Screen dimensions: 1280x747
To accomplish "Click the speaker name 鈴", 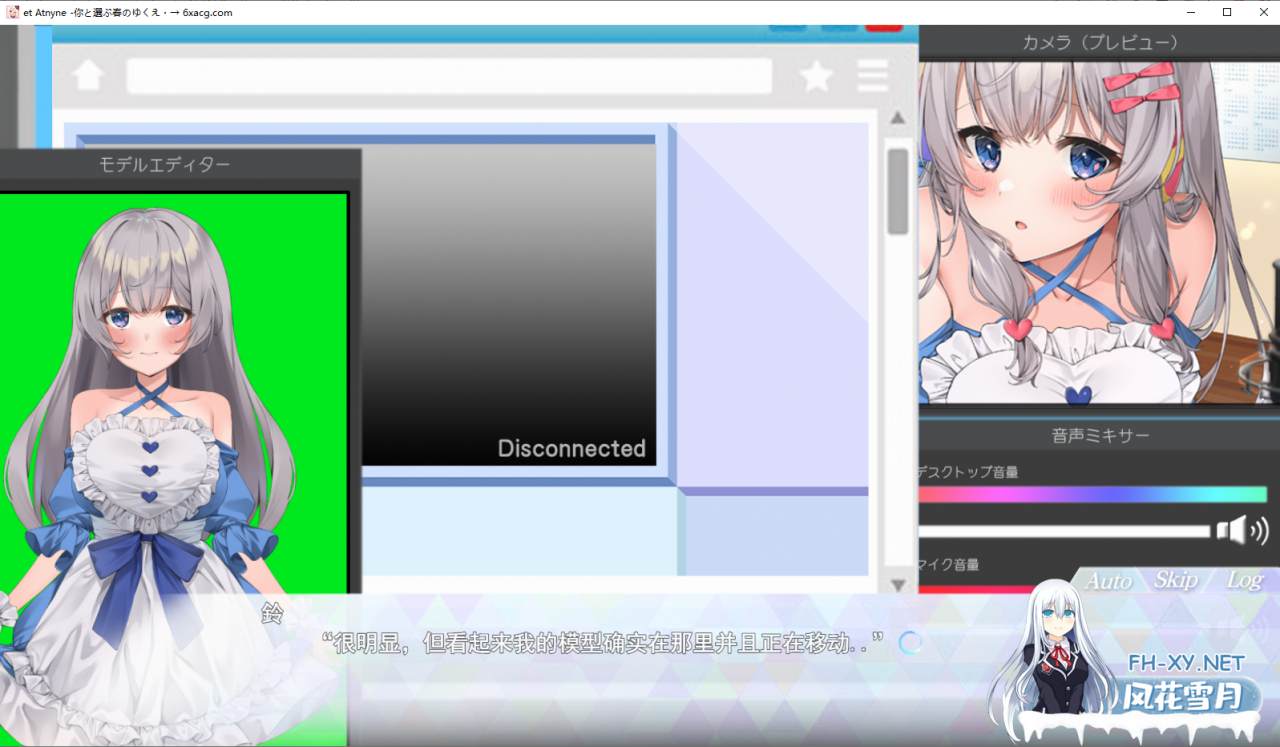I will [272, 613].
